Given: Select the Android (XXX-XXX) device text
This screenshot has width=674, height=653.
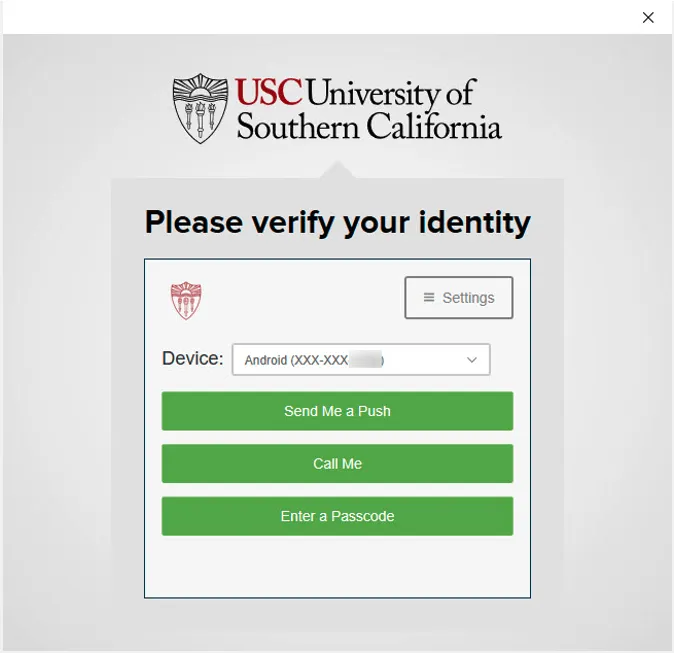Looking at the screenshot, I should [x=296, y=360].
